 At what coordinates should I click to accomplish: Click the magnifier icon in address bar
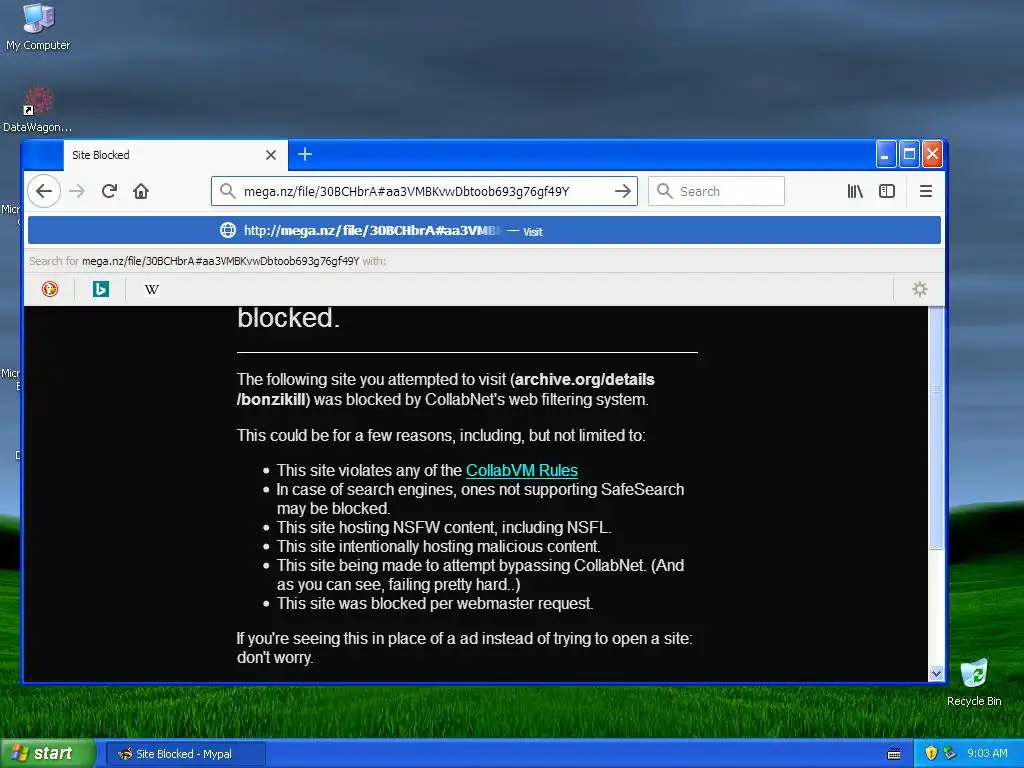(227, 191)
